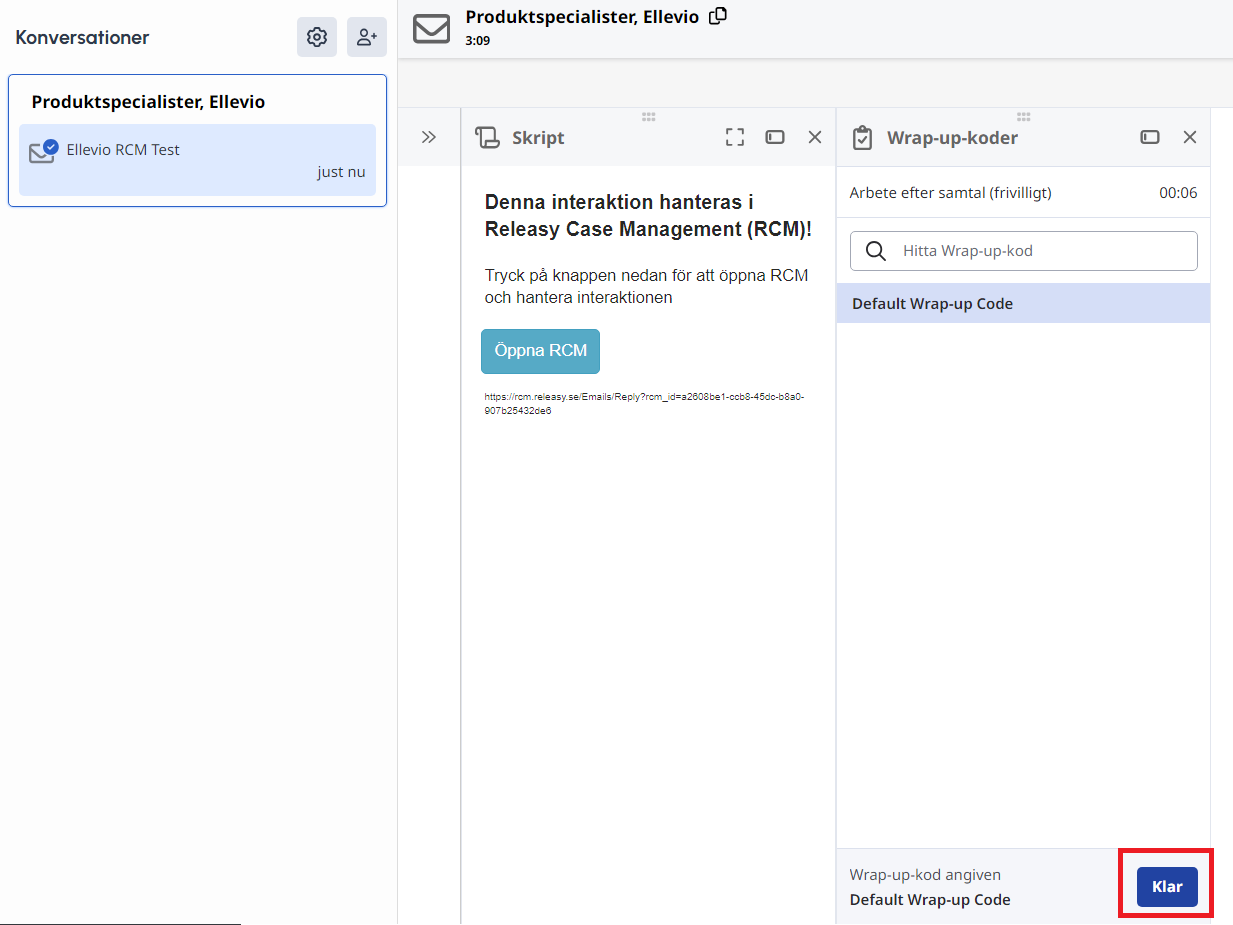Click the 3:09 duration in the header
Screen dimensions: 1233x925
(477, 41)
